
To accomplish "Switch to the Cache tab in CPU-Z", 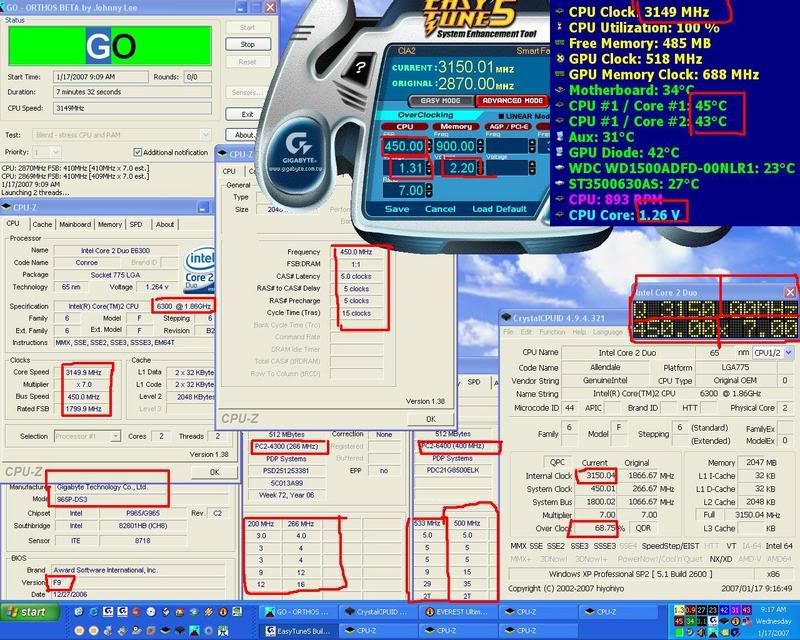I will pyautogui.click(x=42, y=224).
